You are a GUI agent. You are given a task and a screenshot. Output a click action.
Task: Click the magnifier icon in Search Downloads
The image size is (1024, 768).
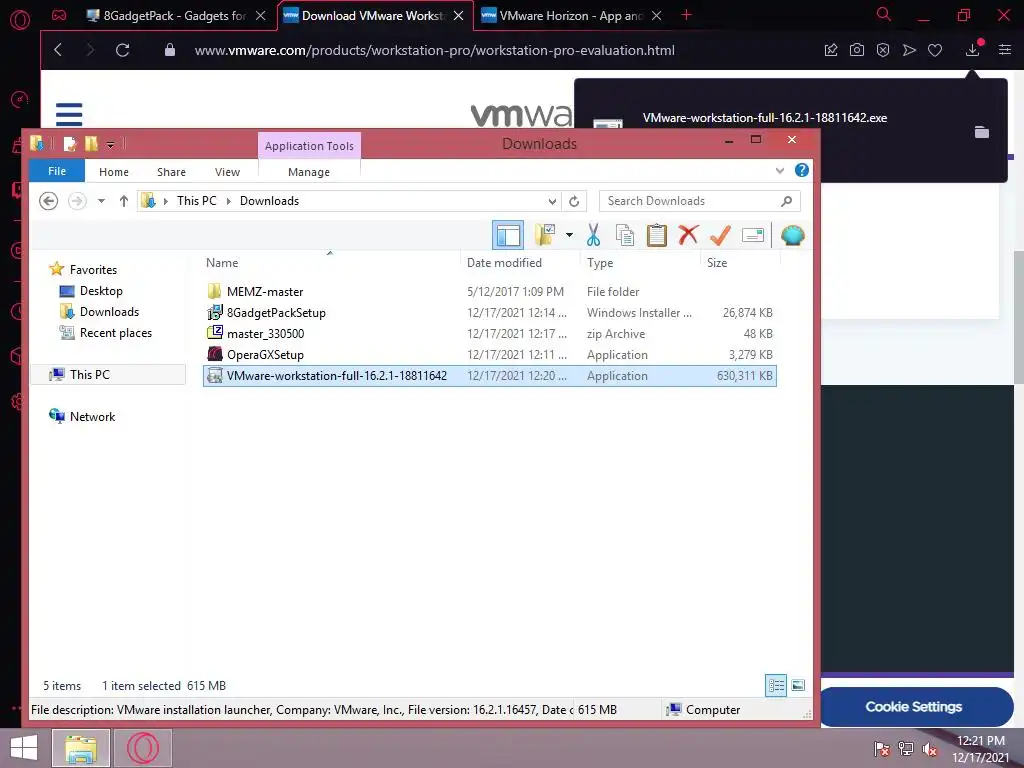[x=786, y=201]
